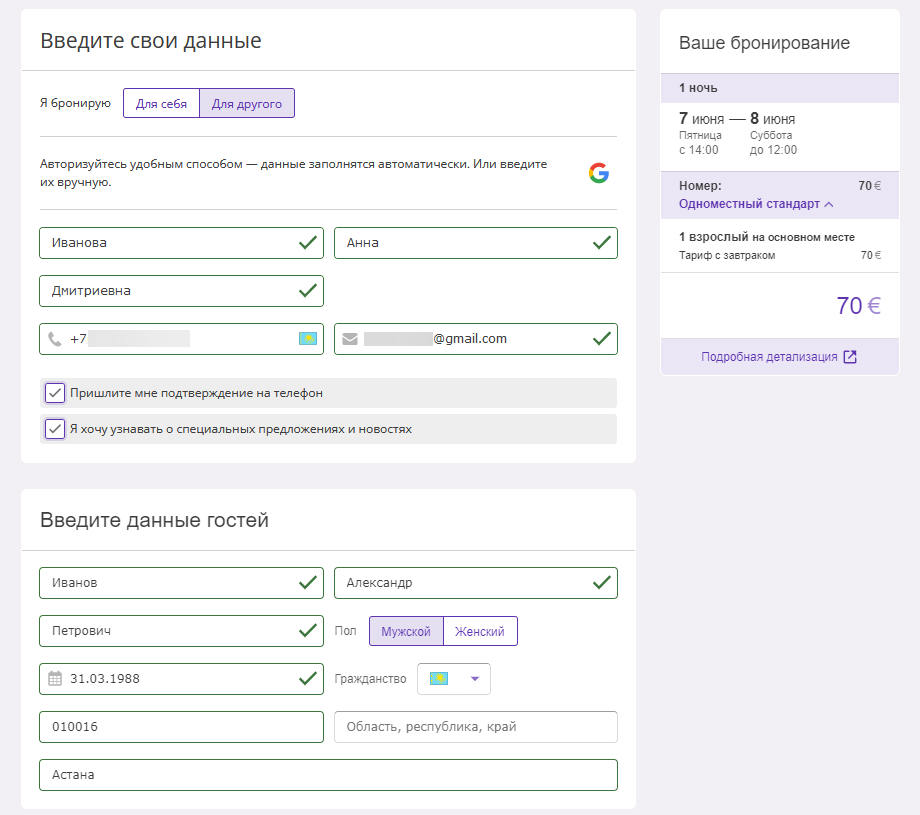Screen dimensions: 920x815
Task: Click the external link icon beside Подробная детализация
Action: [850, 357]
